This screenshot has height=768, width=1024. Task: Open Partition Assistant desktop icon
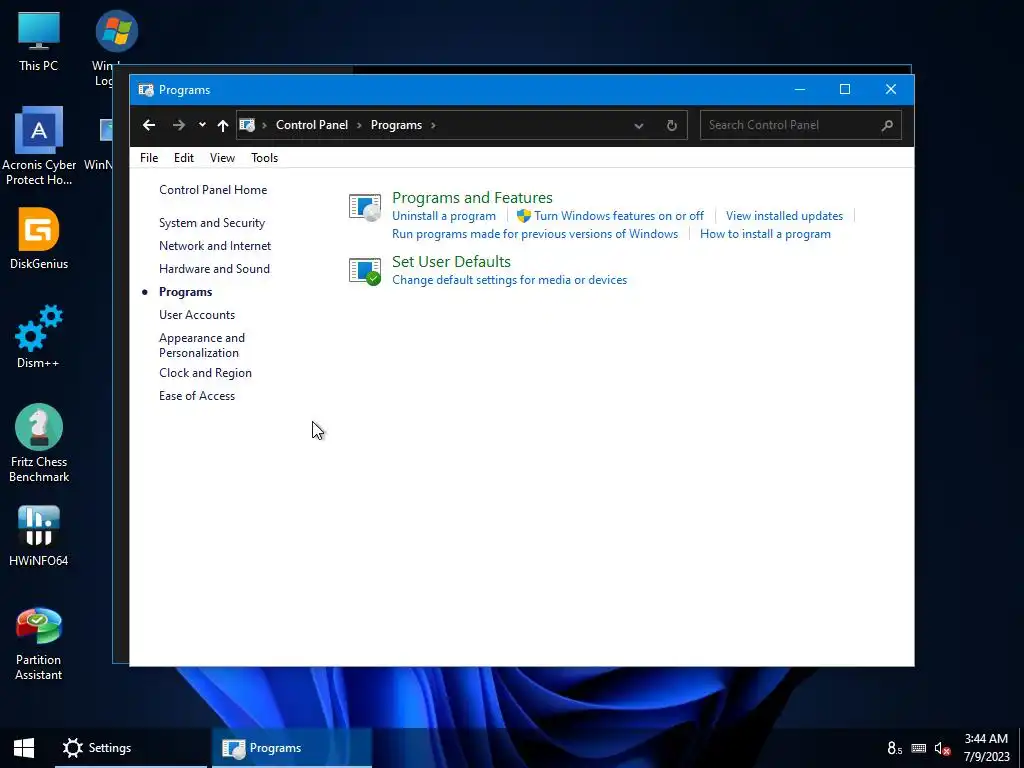pos(39,644)
